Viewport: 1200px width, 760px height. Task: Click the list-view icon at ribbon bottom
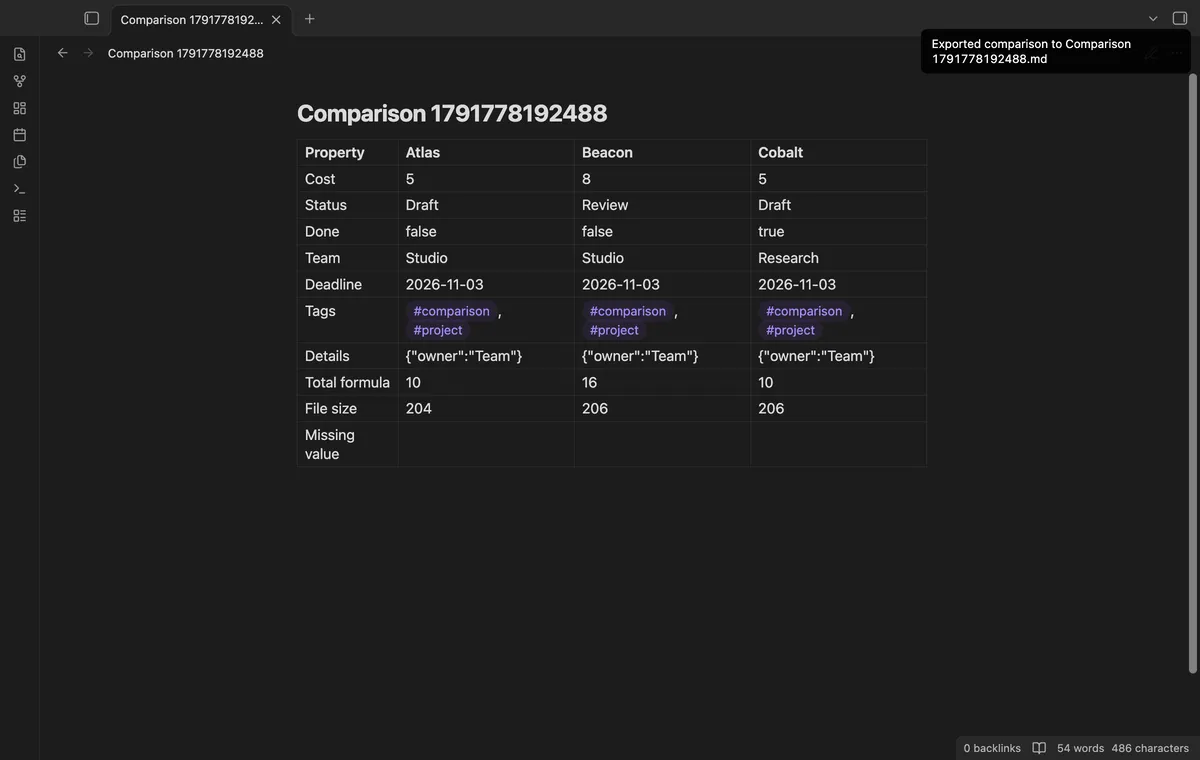click(x=20, y=215)
